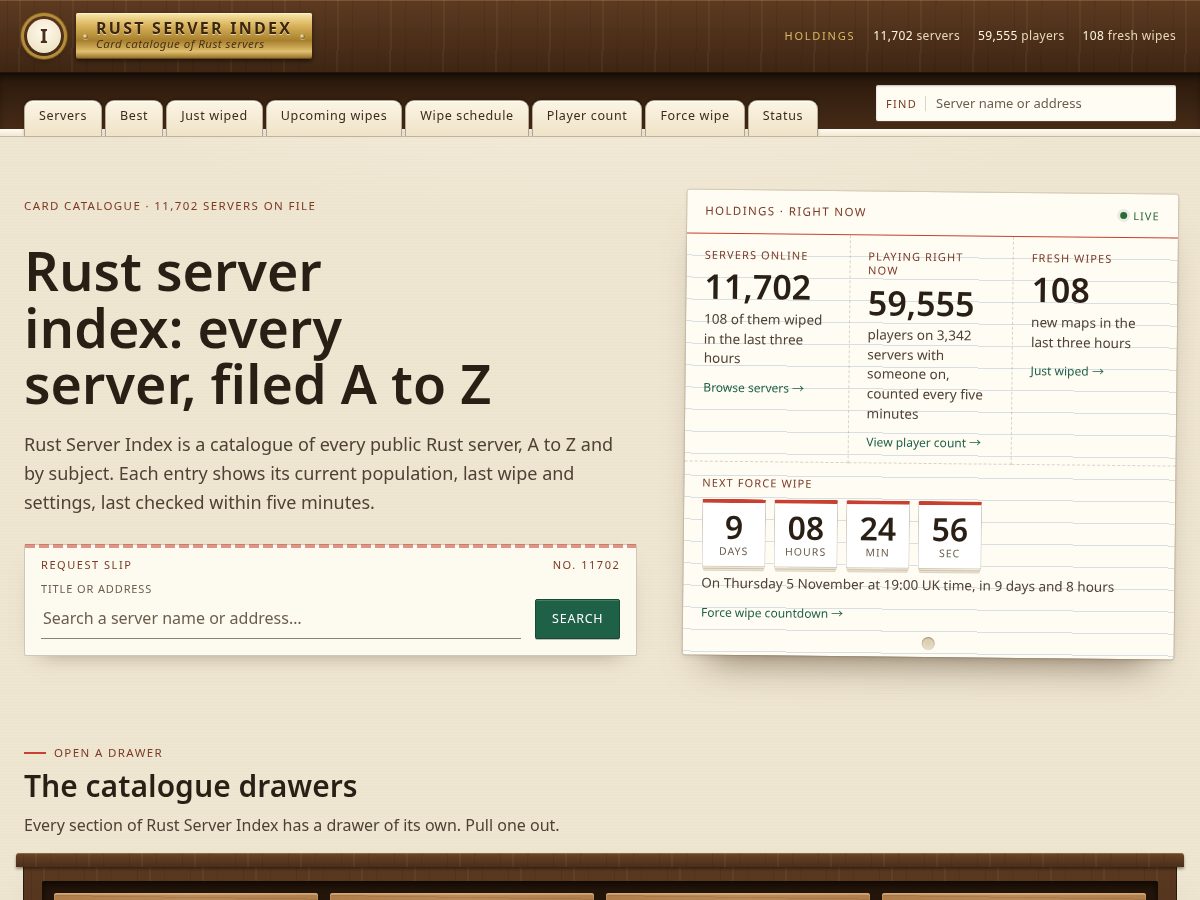Image resolution: width=1200 pixels, height=900 pixels.
Task: Click the green SEARCH button
Action: (x=577, y=619)
